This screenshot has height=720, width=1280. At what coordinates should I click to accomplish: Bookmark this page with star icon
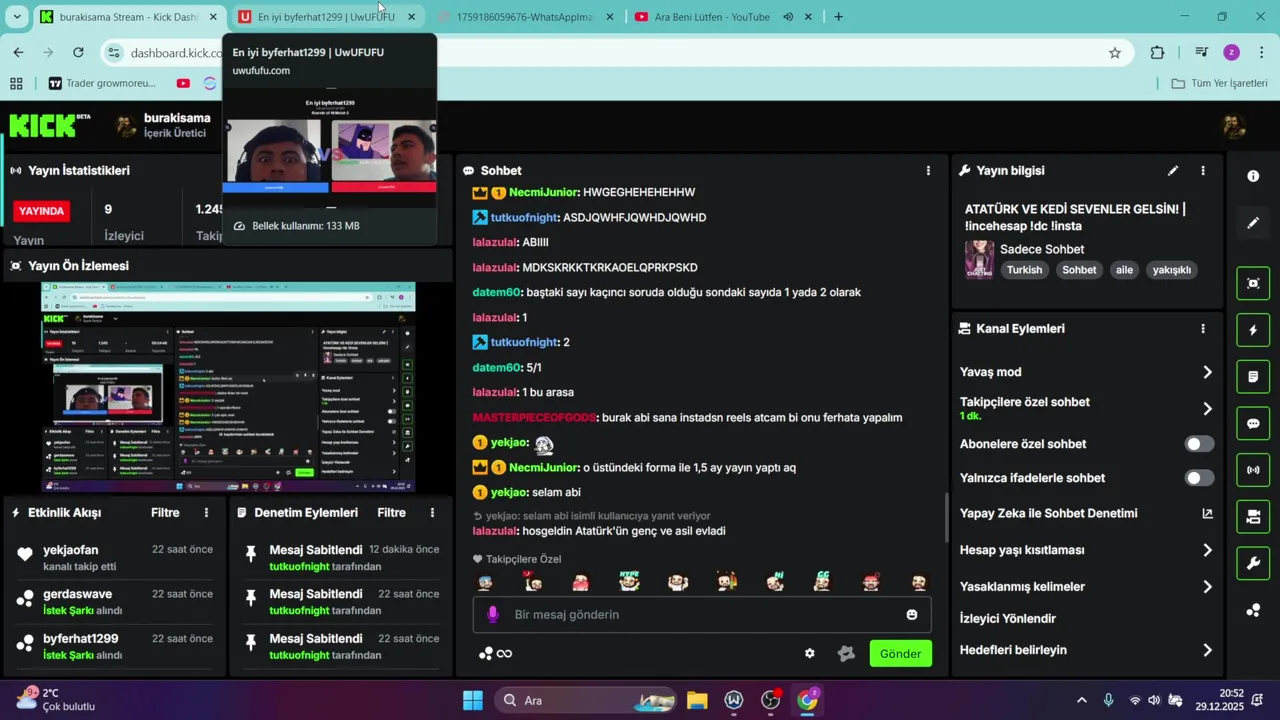1115,53
